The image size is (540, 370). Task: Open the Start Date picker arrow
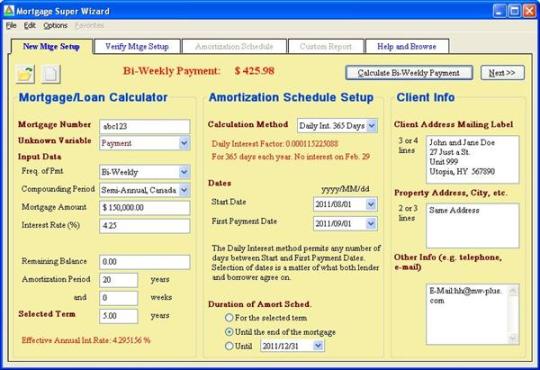371,204
